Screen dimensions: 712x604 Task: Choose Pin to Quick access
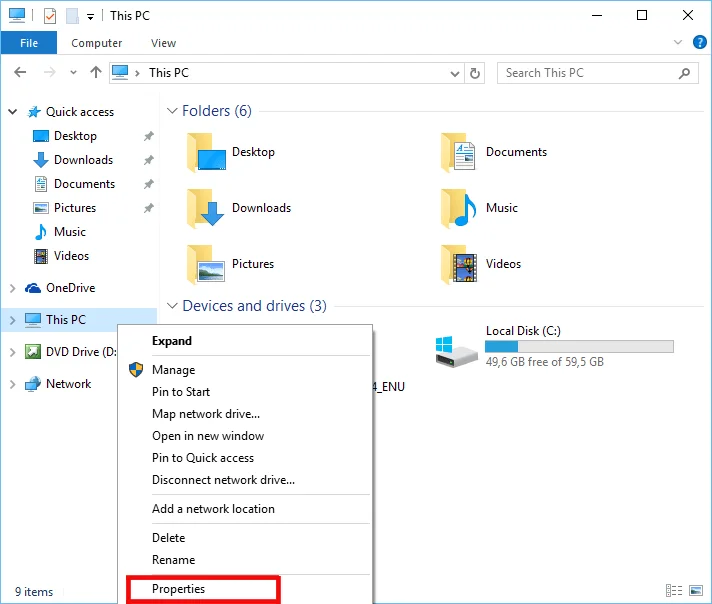pos(246,458)
